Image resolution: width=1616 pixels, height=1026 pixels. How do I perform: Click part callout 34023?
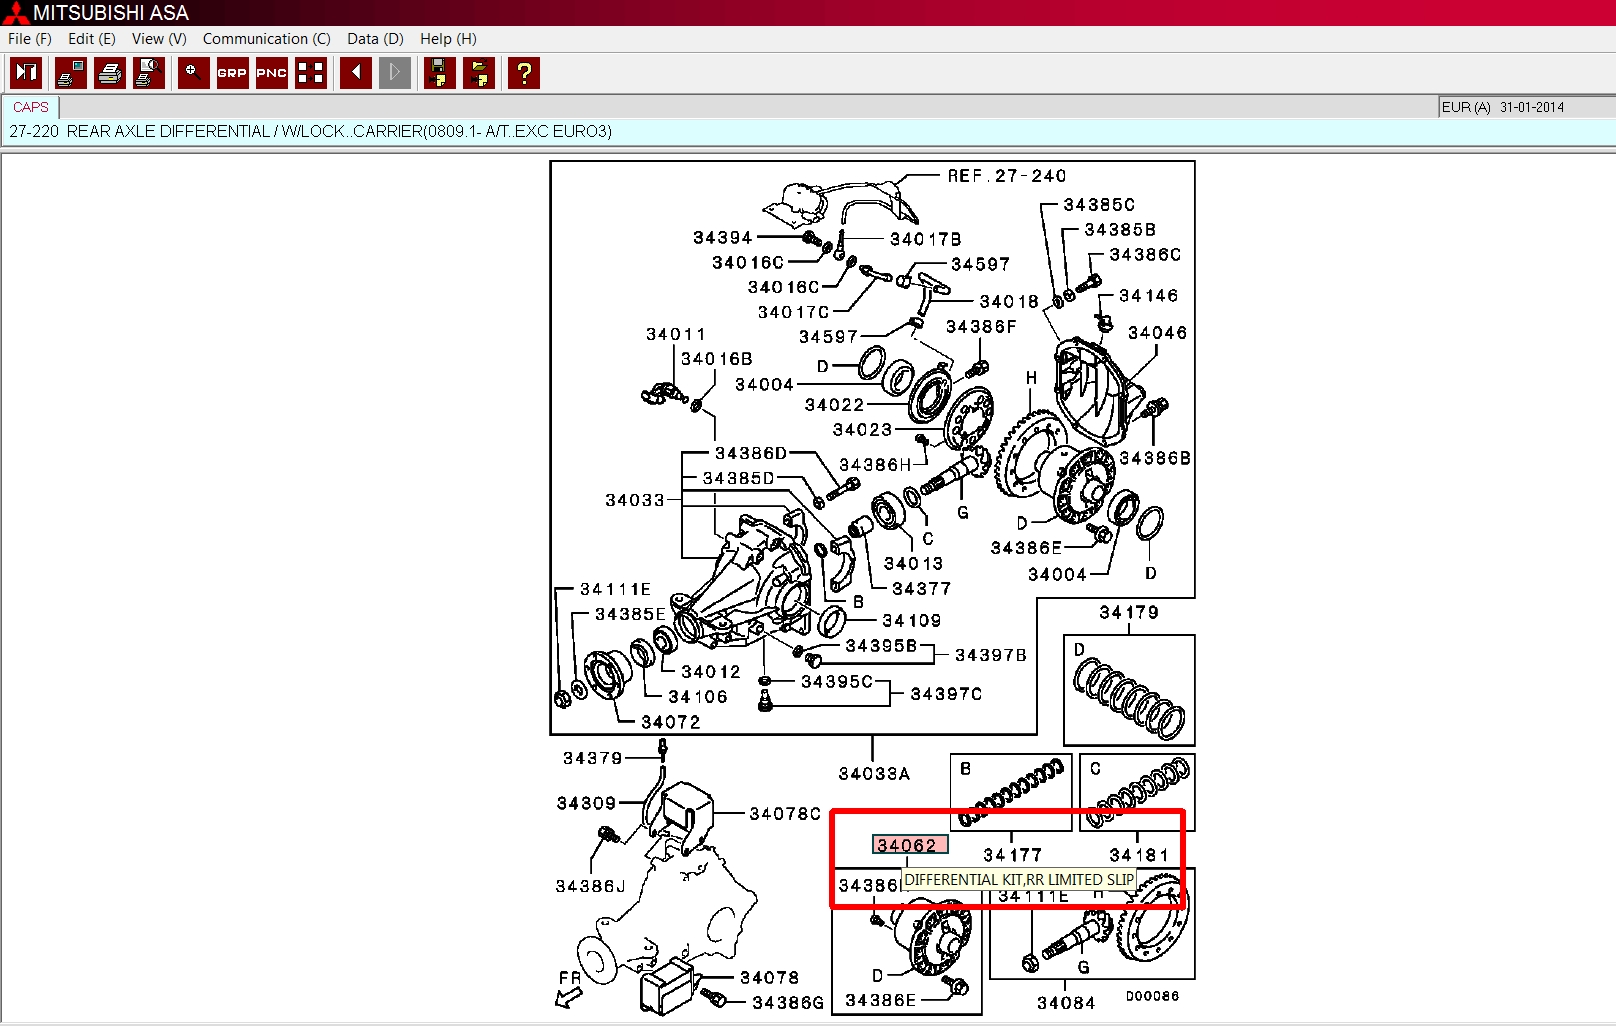pos(862,430)
